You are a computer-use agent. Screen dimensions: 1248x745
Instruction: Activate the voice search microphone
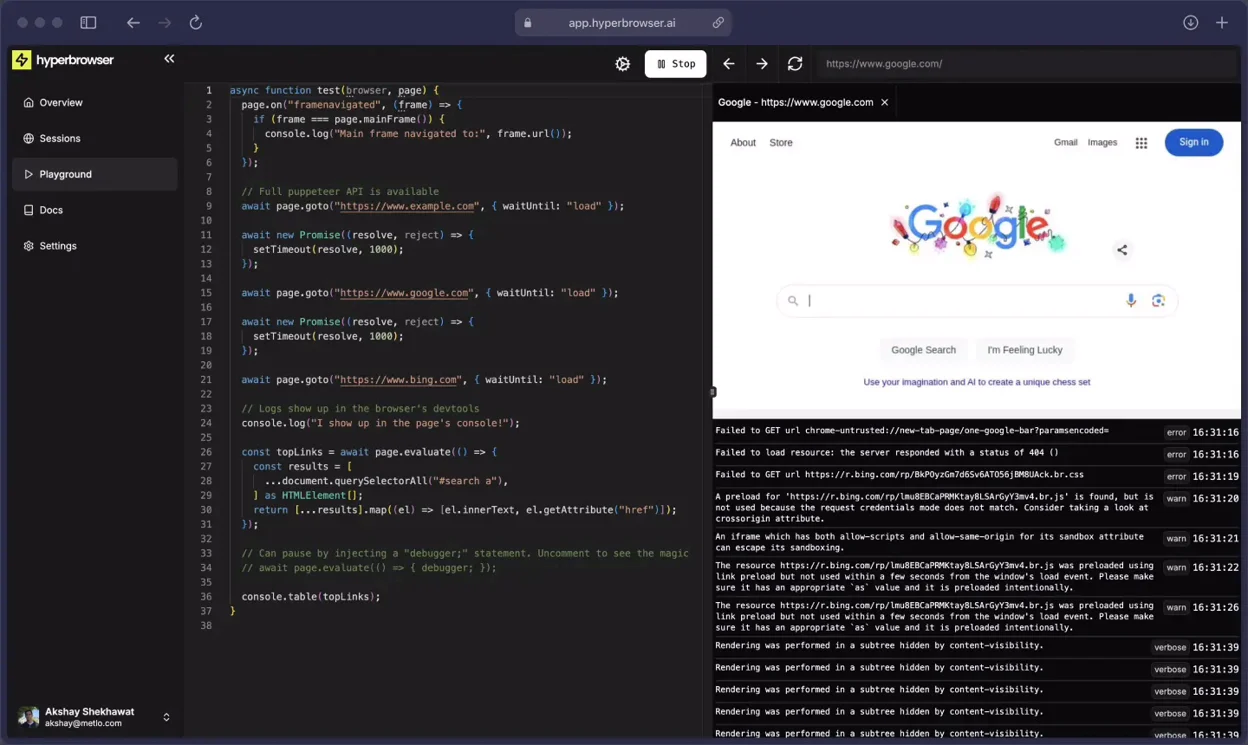(x=1131, y=300)
